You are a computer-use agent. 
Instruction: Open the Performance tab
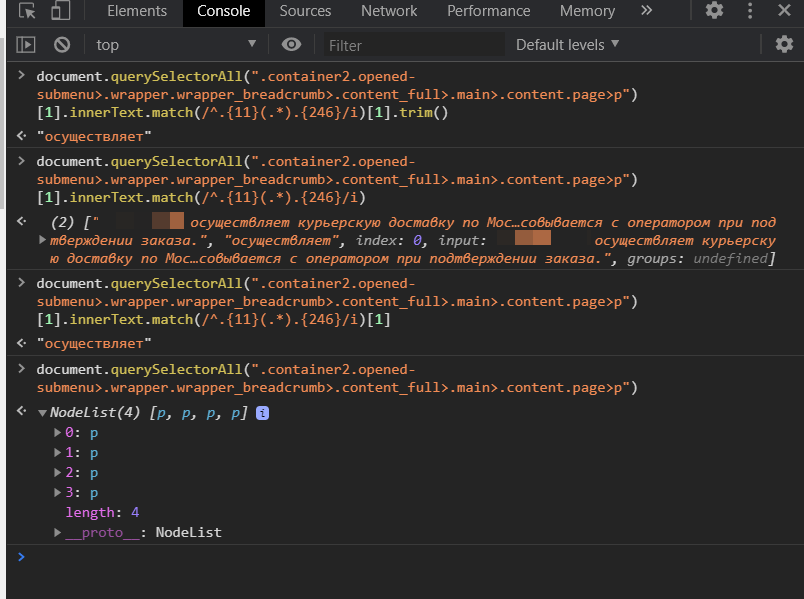coord(489,11)
